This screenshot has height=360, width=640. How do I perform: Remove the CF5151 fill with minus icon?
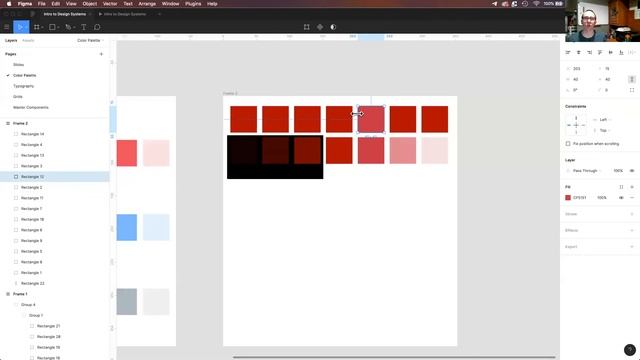tap(632, 198)
